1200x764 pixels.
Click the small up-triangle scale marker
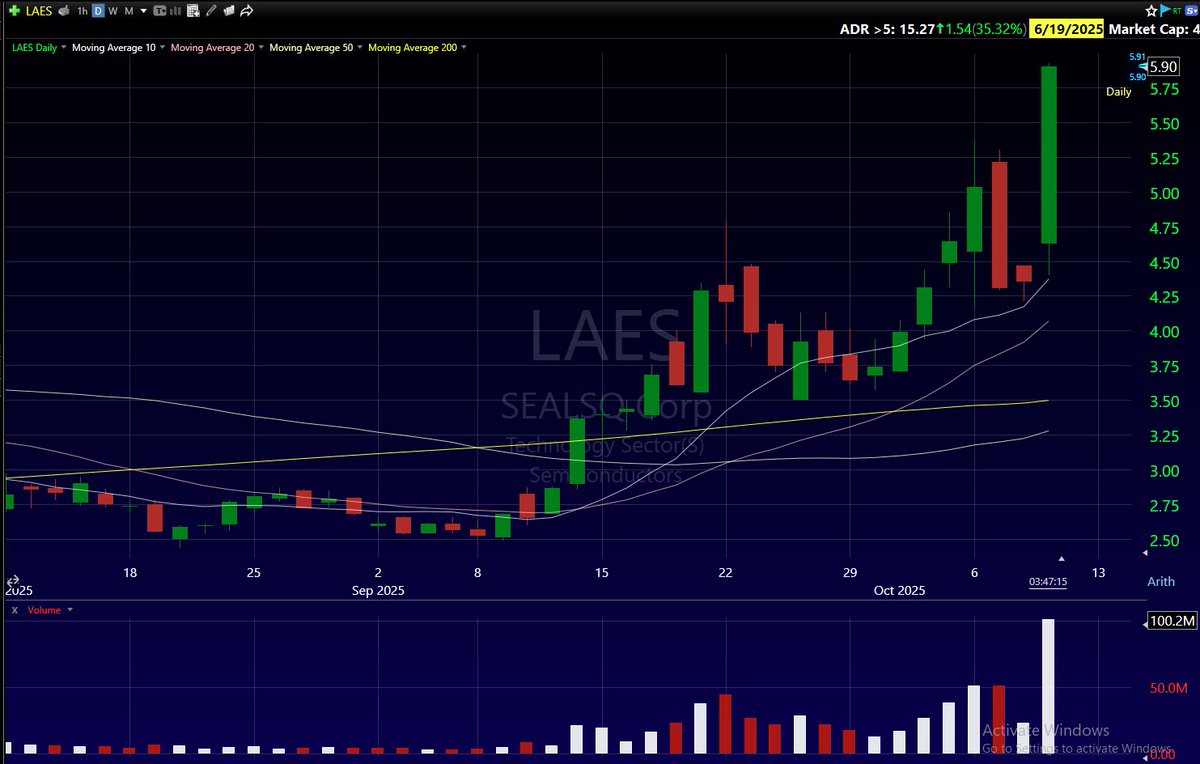(x=1061, y=559)
